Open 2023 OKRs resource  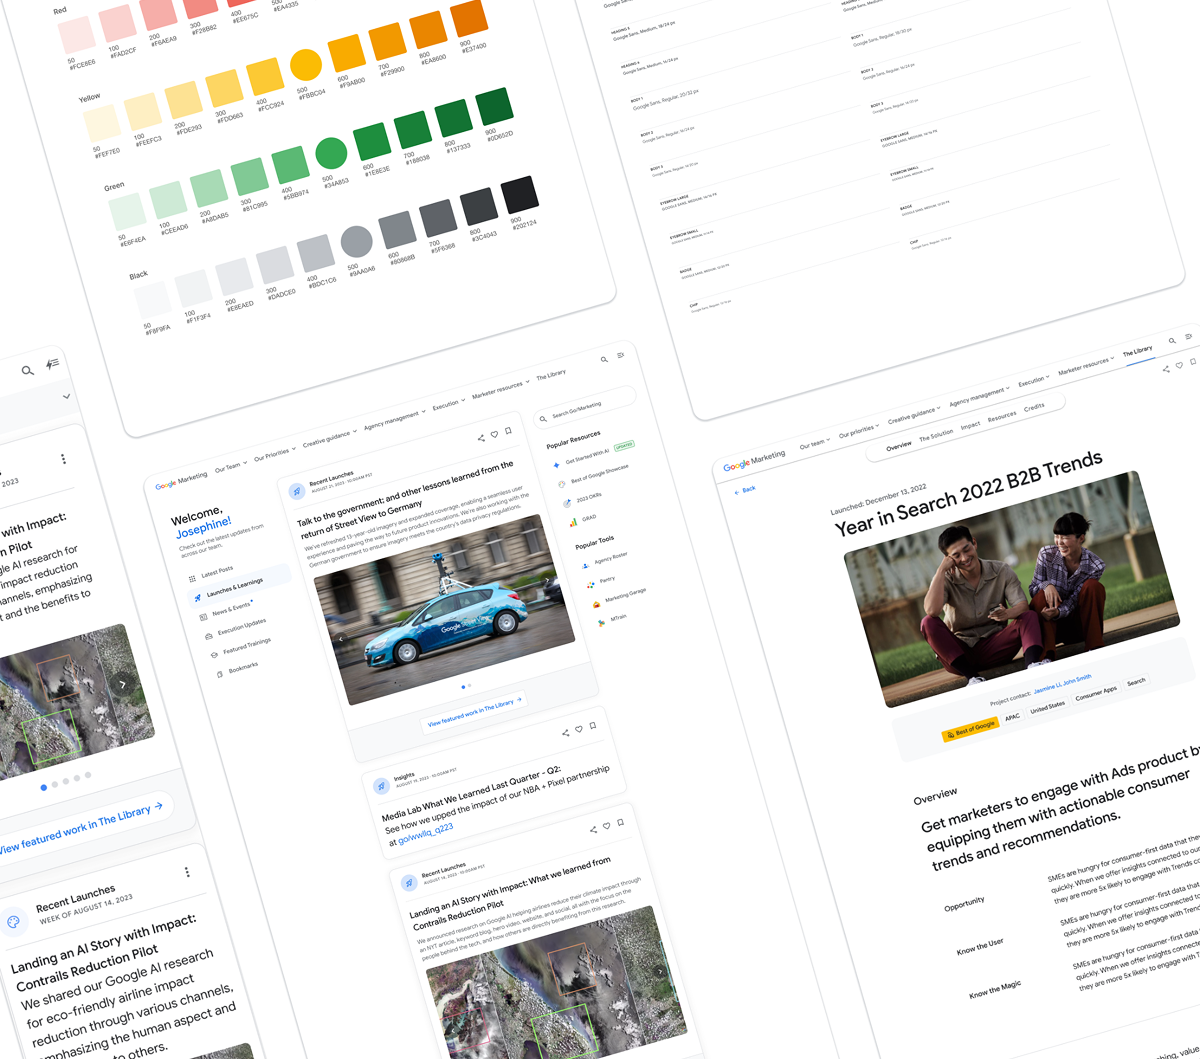coord(582,500)
